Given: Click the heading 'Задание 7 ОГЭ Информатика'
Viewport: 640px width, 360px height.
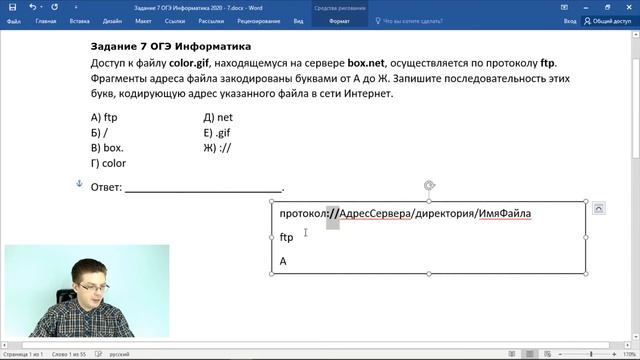Looking at the screenshot, I should [x=171, y=47].
